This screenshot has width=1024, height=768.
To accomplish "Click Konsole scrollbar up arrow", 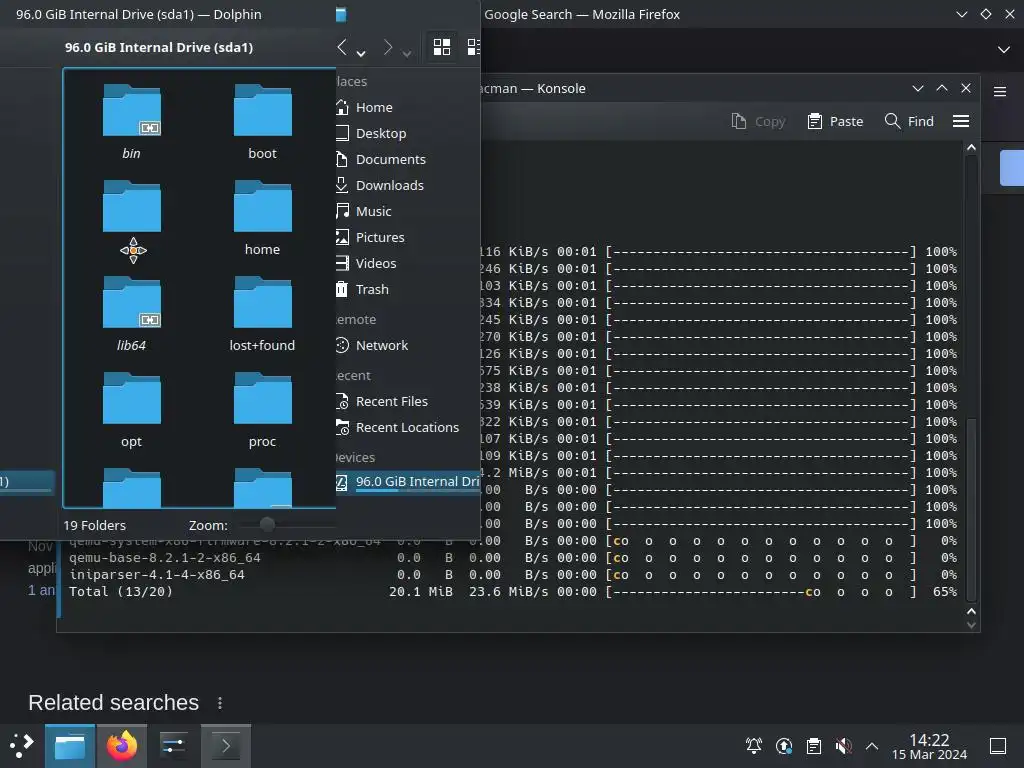I will (x=971, y=148).
